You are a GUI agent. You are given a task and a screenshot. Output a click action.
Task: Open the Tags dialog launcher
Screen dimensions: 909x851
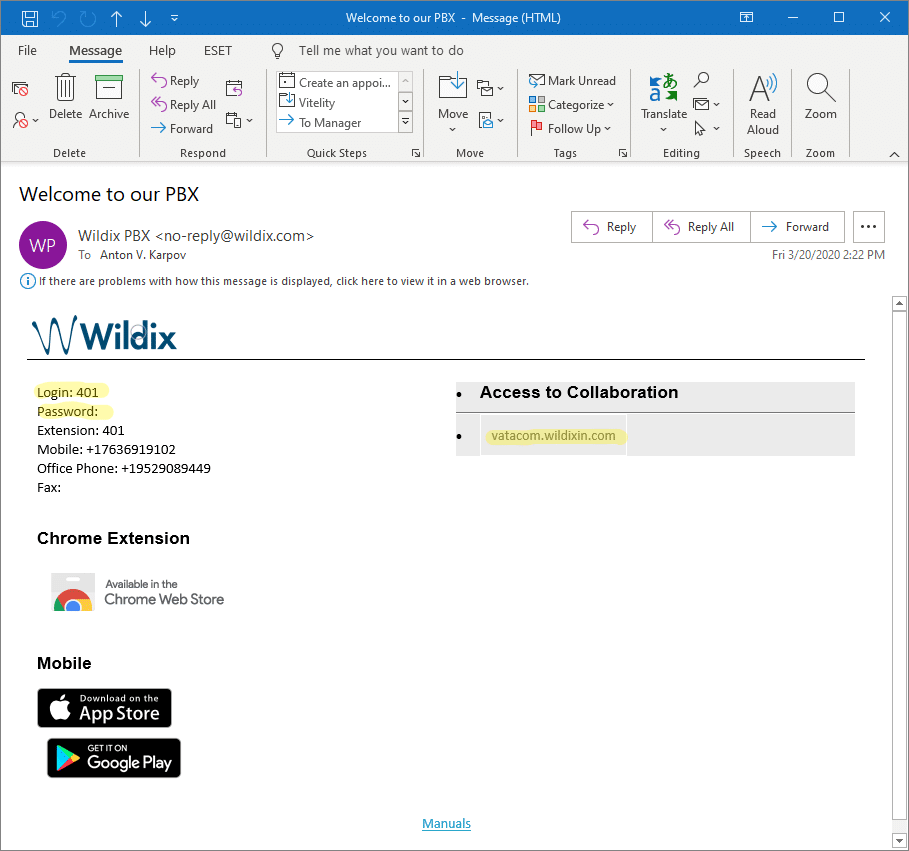tap(623, 153)
